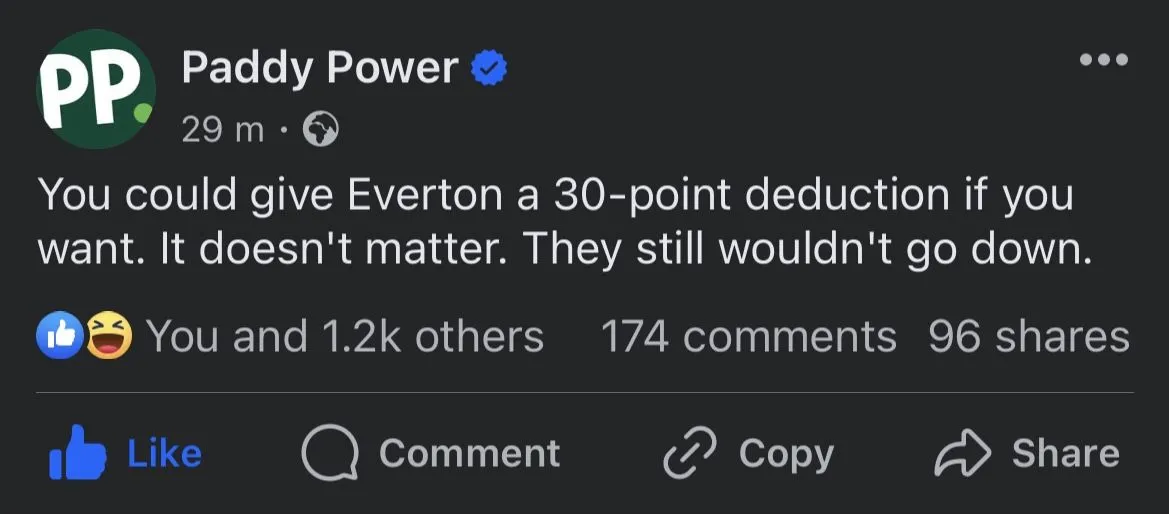Click the arrow Share icon
This screenshot has width=1169, height=514.
tap(960, 455)
